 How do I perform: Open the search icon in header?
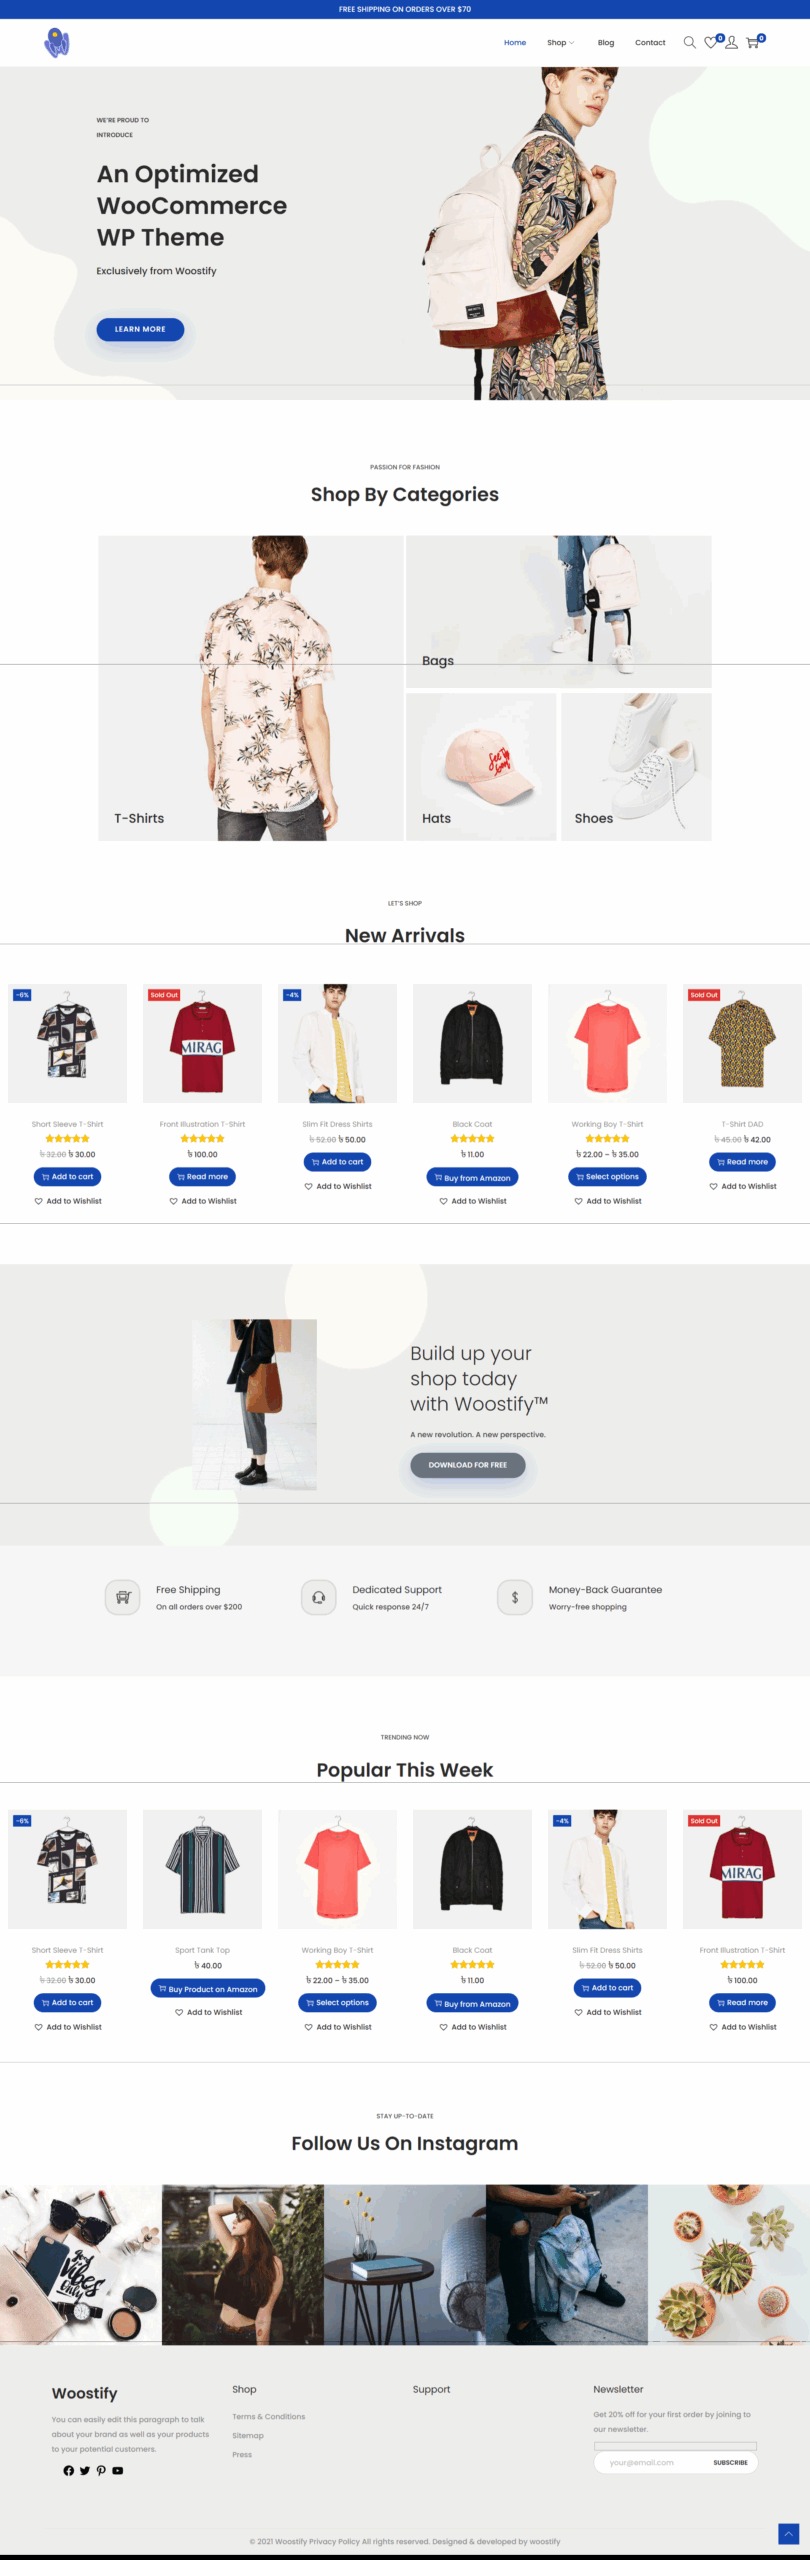pos(689,42)
